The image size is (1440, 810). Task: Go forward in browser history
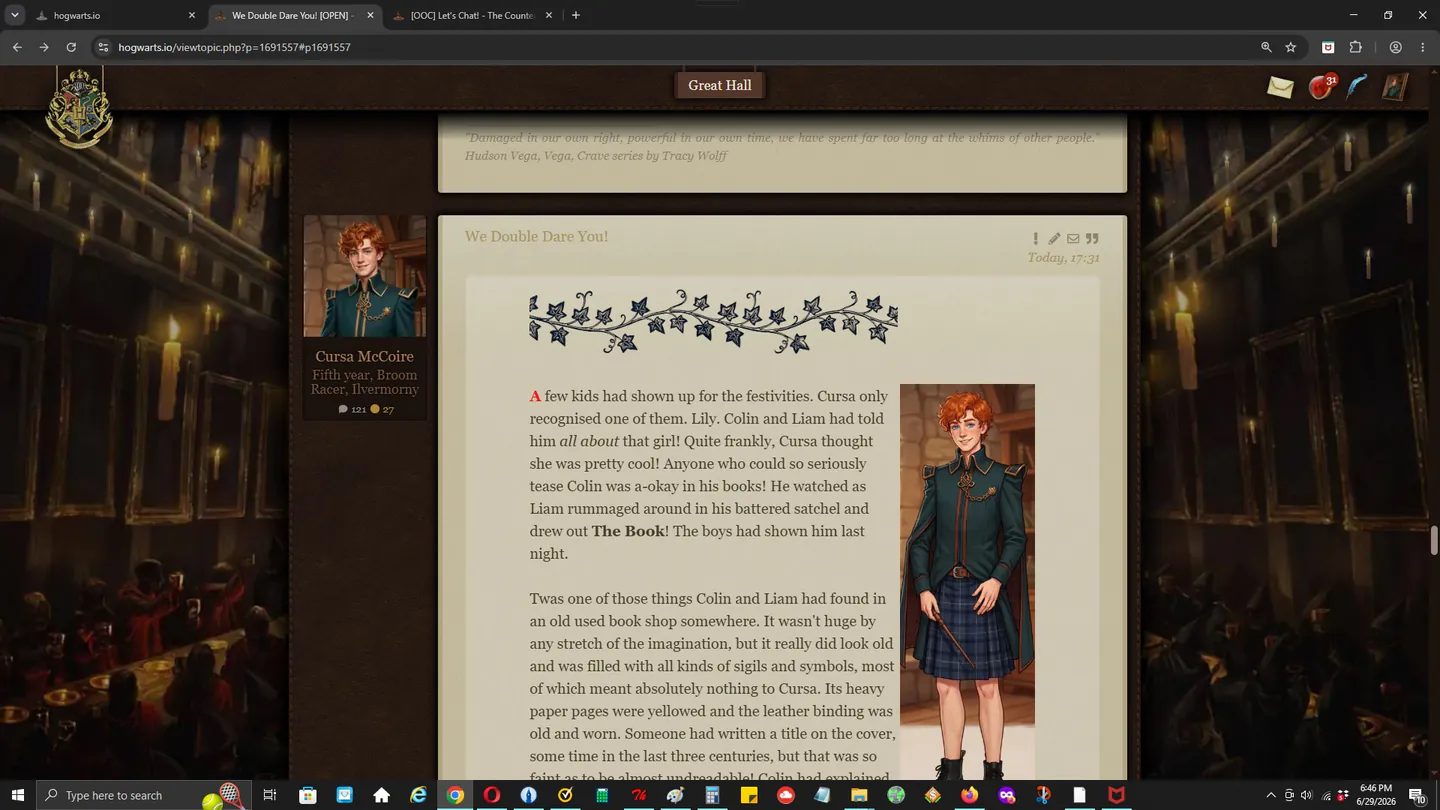pyautogui.click(x=44, y=47)
